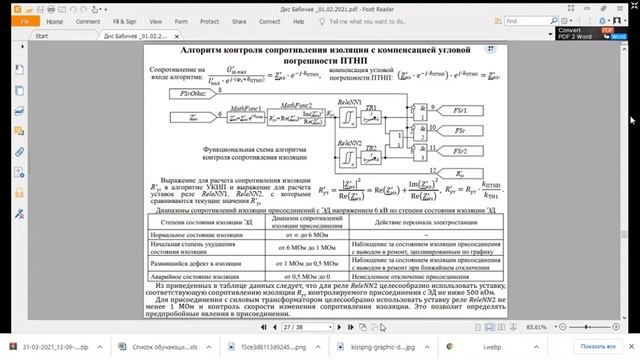Click the magnifier search icon in Find box

coord(554,21)
